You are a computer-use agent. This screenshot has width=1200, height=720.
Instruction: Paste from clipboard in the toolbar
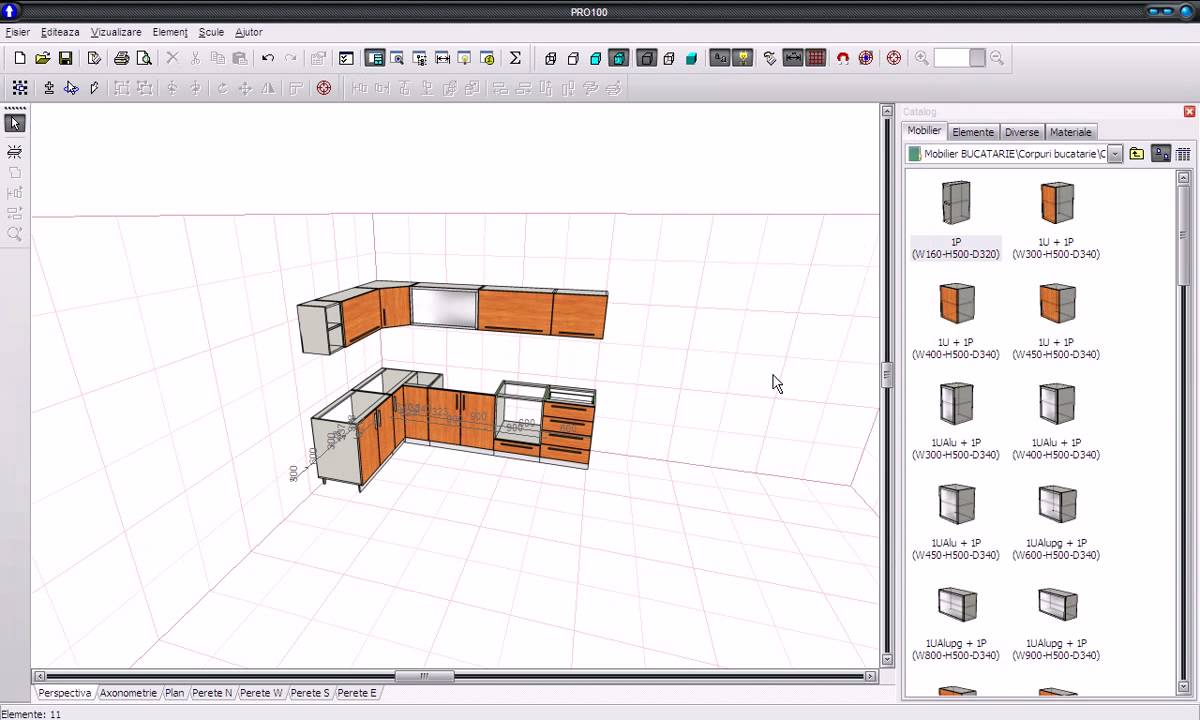240,58
